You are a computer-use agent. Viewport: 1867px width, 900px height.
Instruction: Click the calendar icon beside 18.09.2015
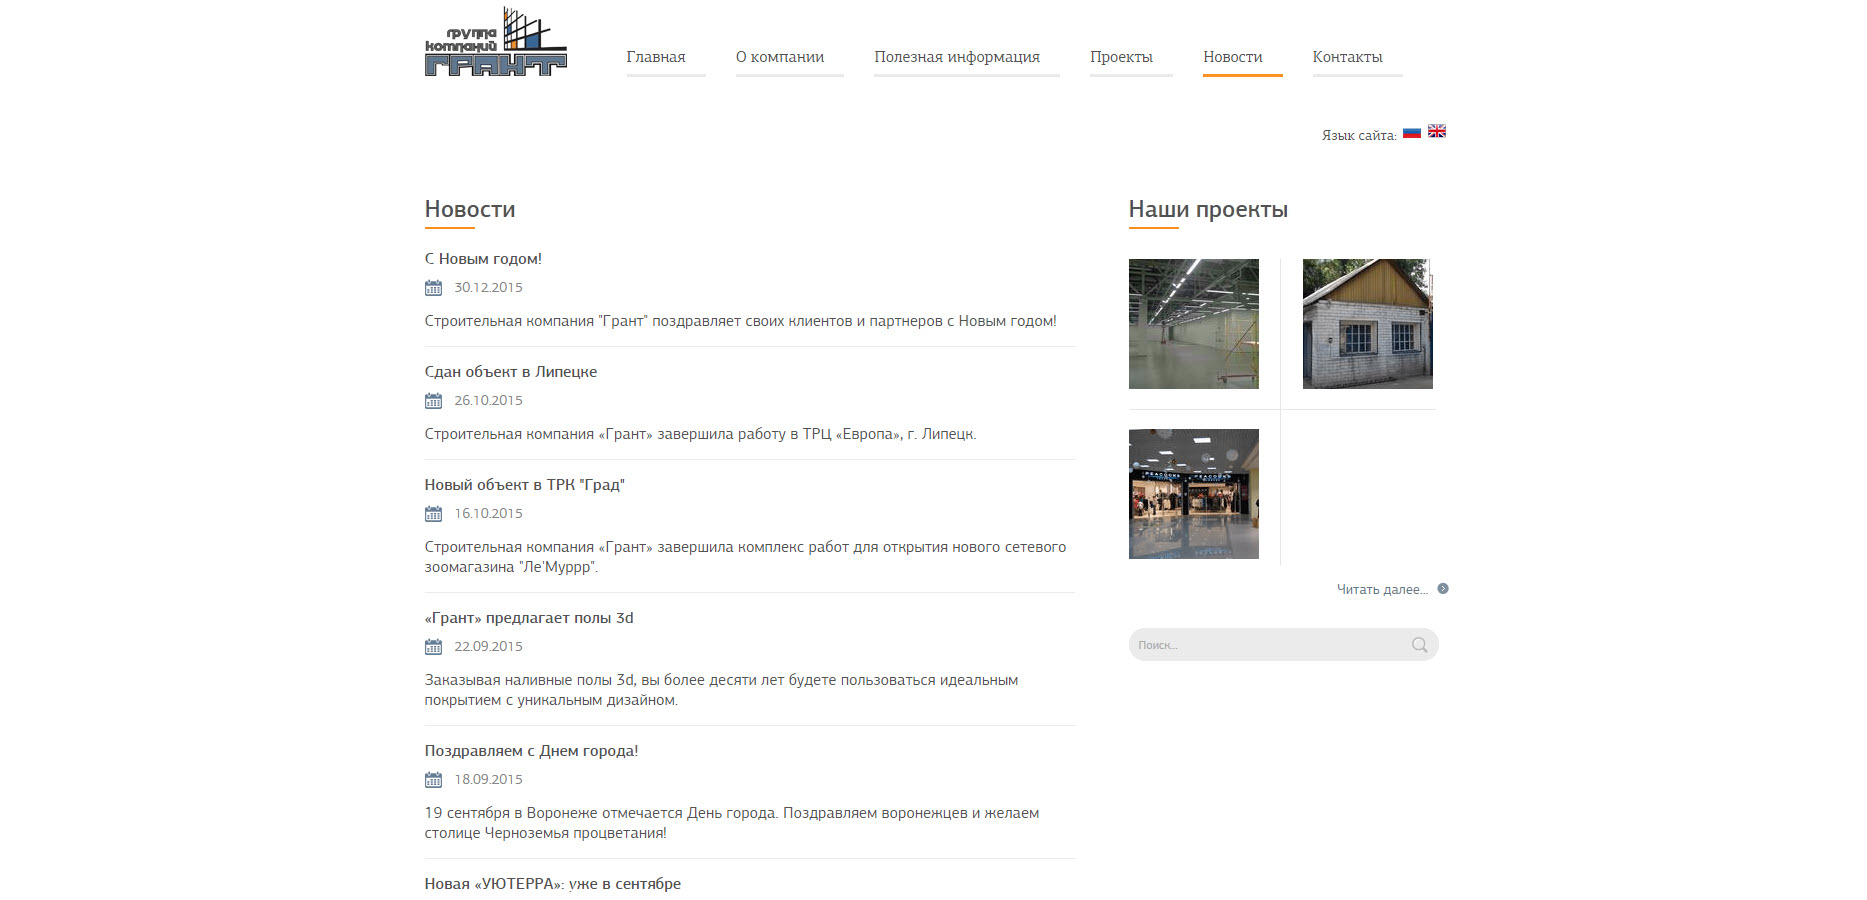433,780
